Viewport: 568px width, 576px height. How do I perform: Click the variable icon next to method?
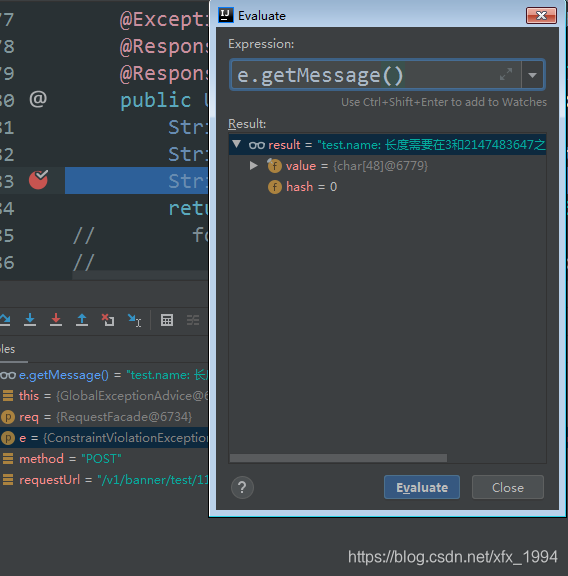(x=8, y=458)
